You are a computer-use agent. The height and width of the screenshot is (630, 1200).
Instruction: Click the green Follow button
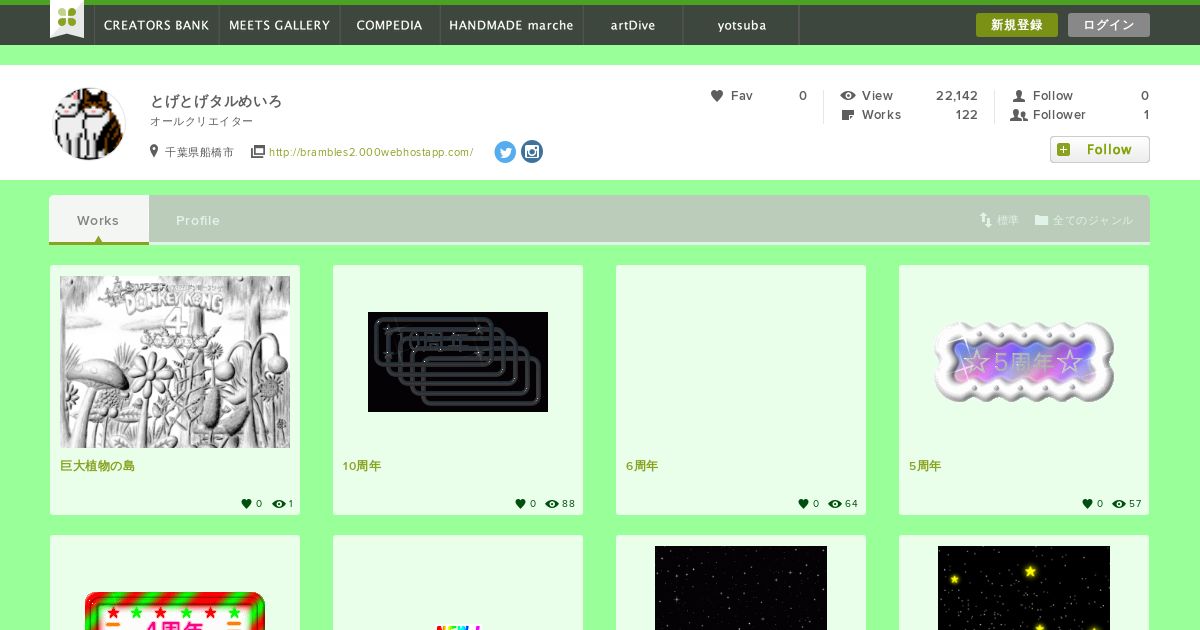(x=1100, y=150)
